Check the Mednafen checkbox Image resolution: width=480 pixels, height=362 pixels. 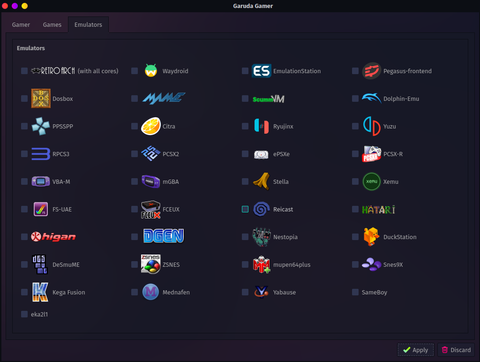click(134, 292)
